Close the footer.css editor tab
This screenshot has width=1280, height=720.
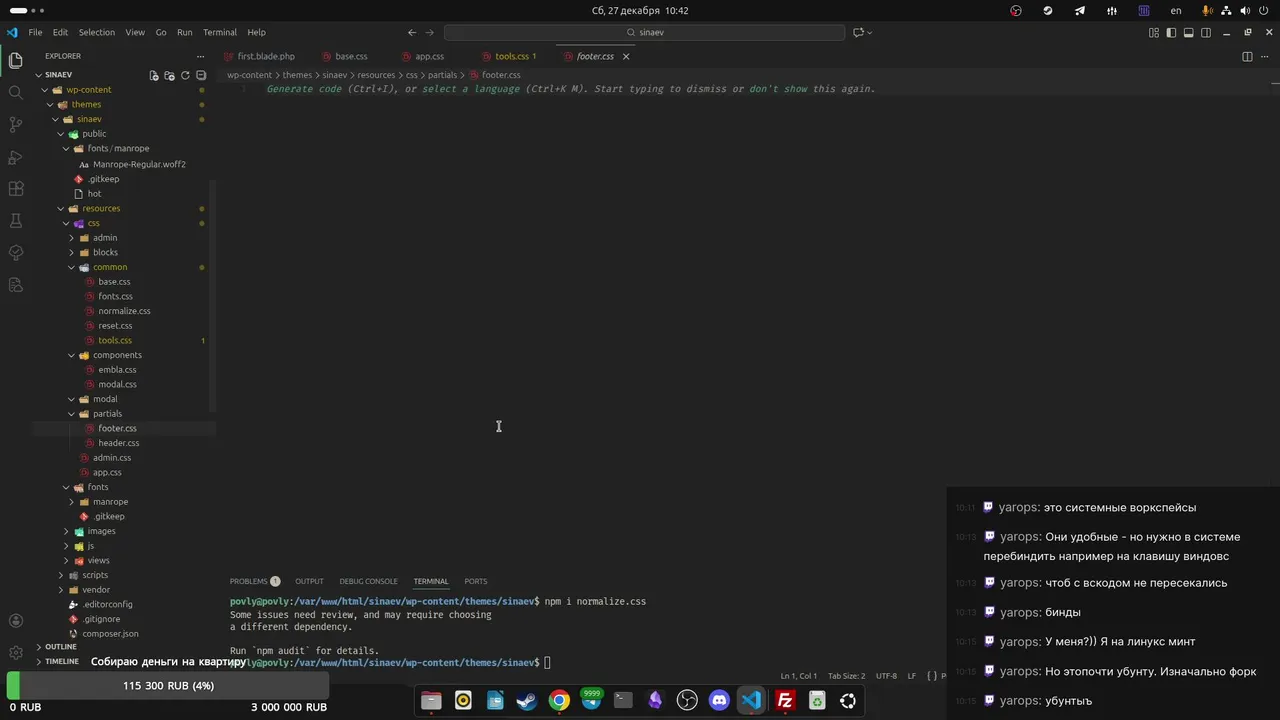coord(626,57)
